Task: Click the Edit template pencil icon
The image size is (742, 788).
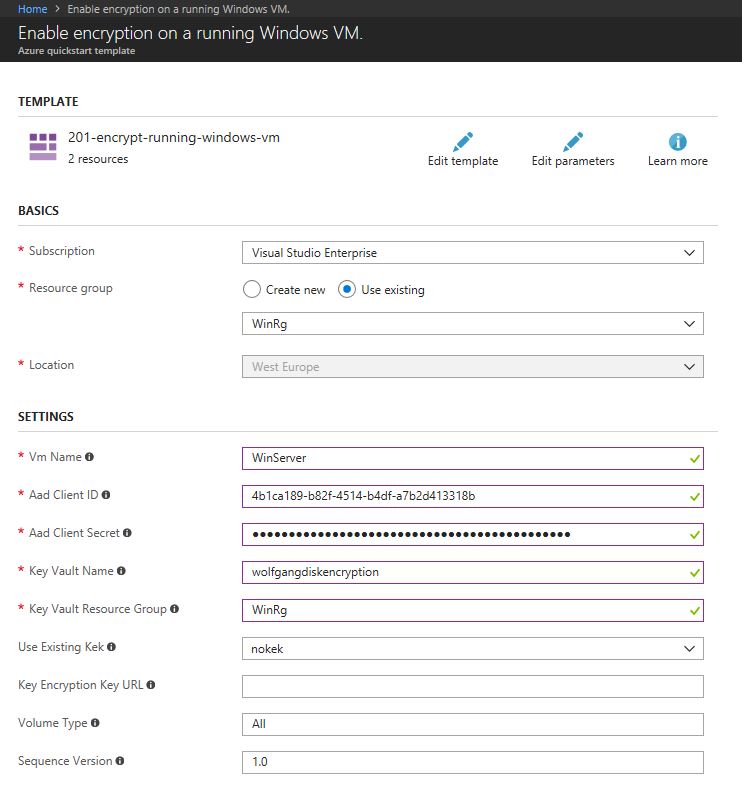Action: click(462, 142)
